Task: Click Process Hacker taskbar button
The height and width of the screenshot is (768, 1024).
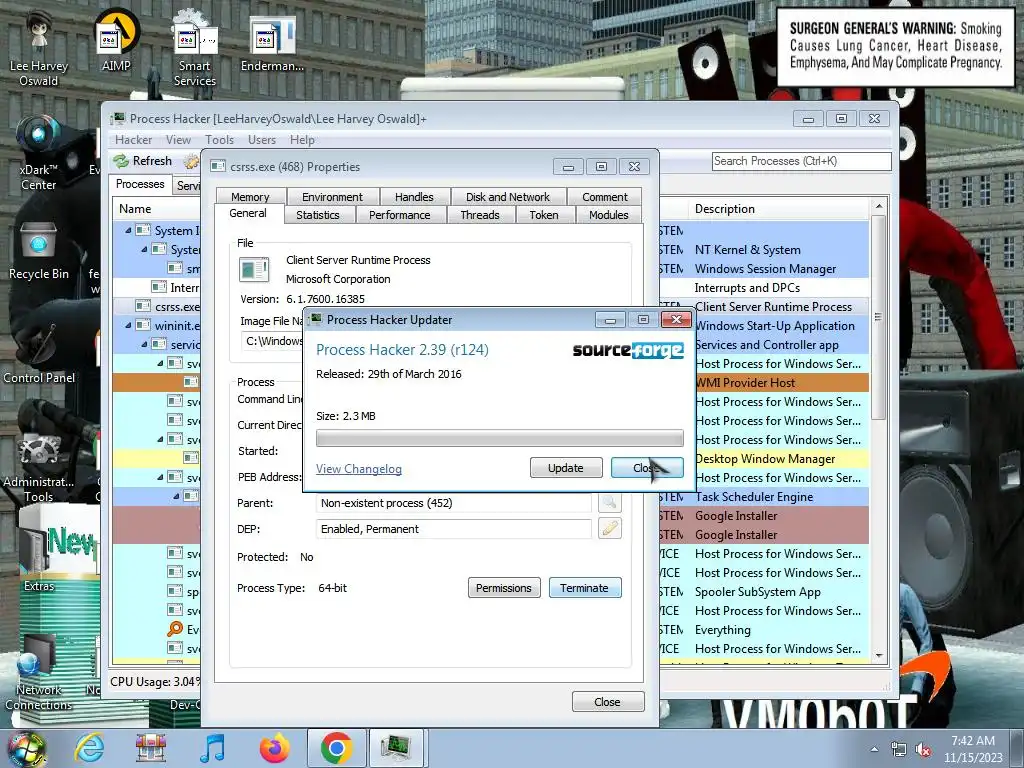Action: click(396, 748)
